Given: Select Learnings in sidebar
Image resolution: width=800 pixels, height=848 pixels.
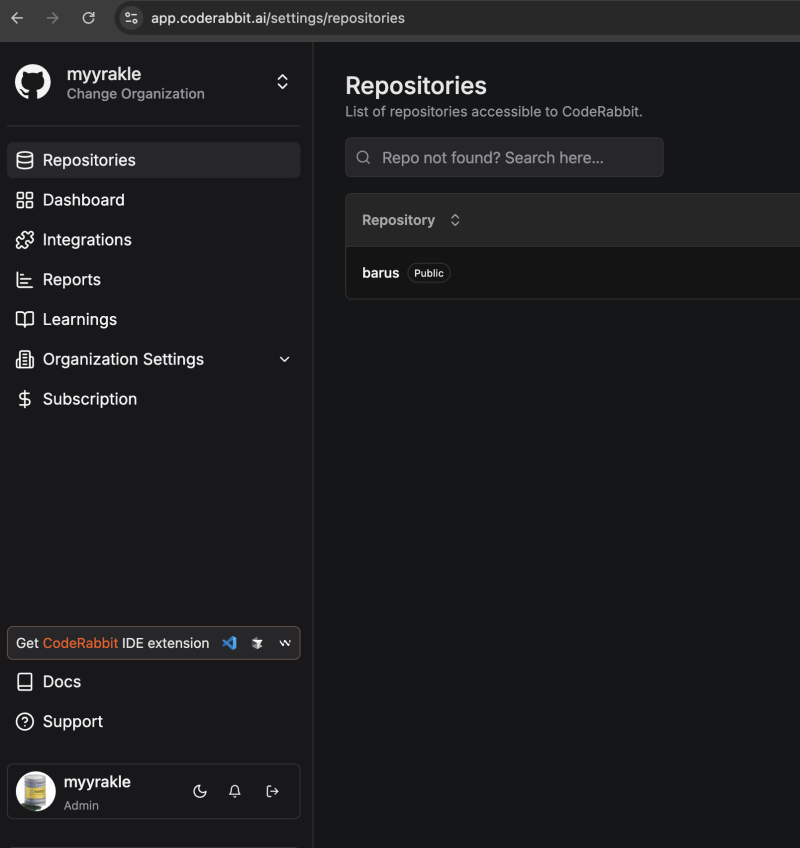Looking at the screenshot, I should (x=79, y=319).
